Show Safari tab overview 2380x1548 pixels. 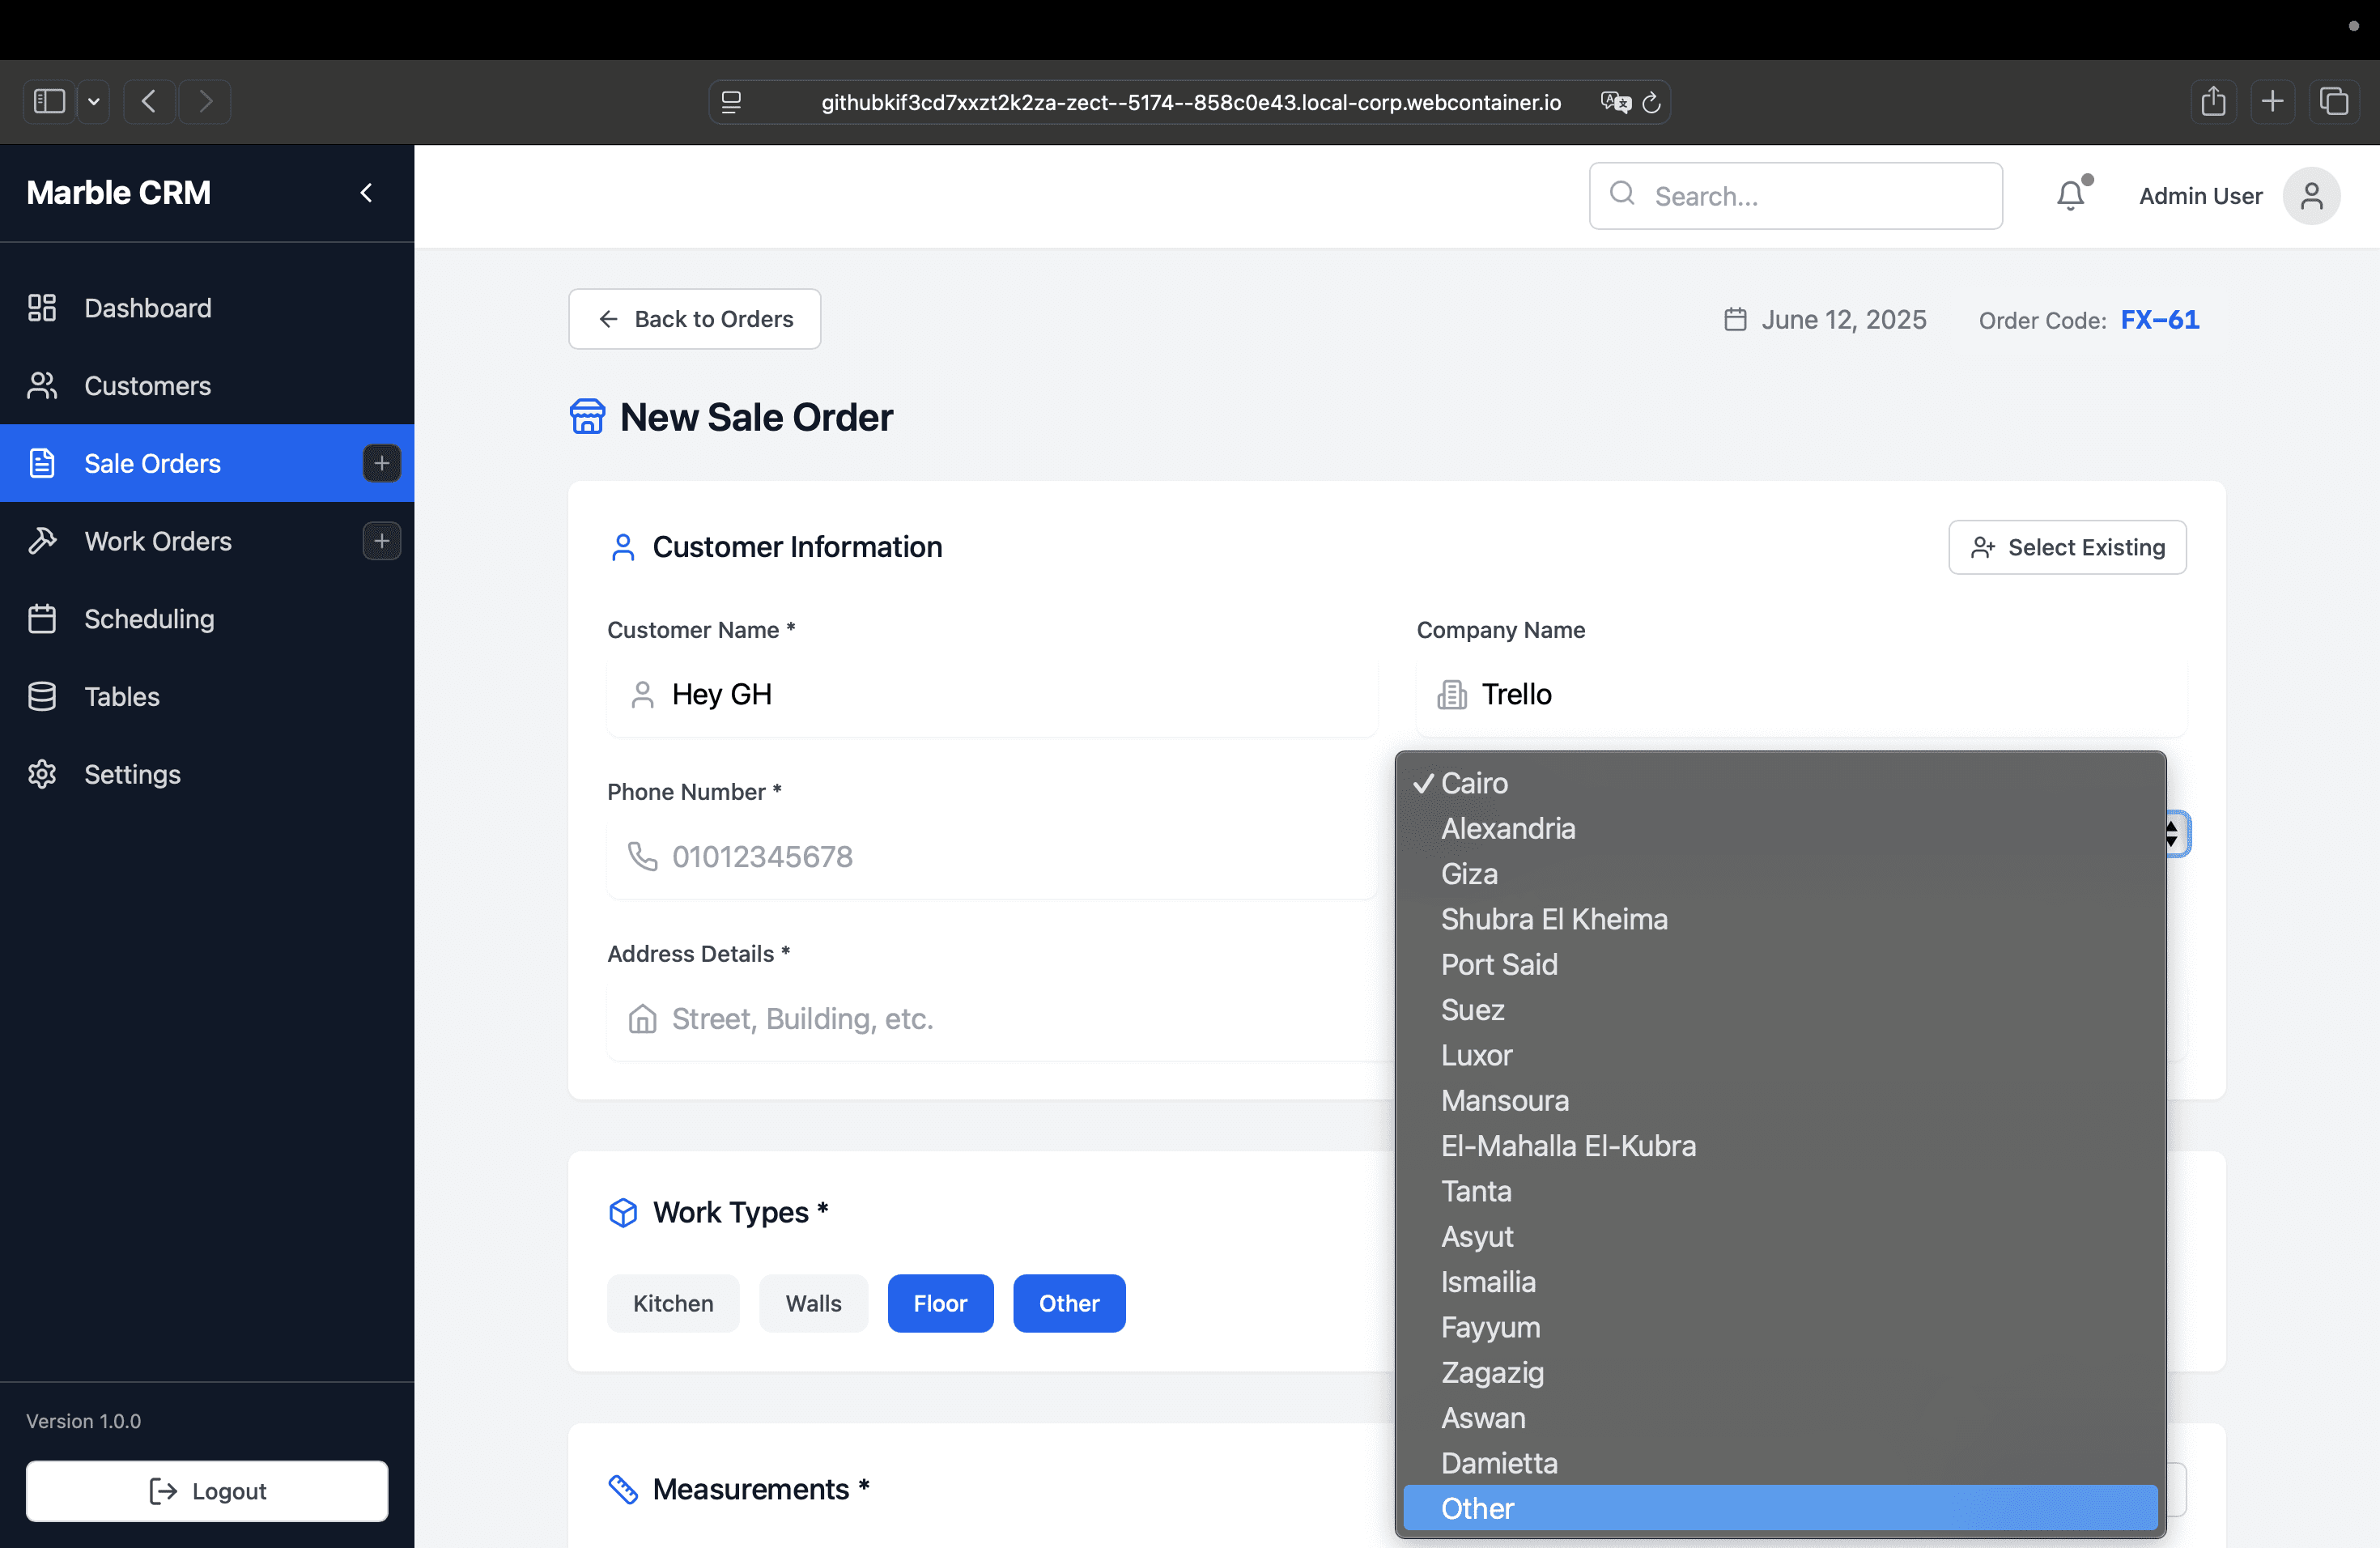(x=2334, y=101)
